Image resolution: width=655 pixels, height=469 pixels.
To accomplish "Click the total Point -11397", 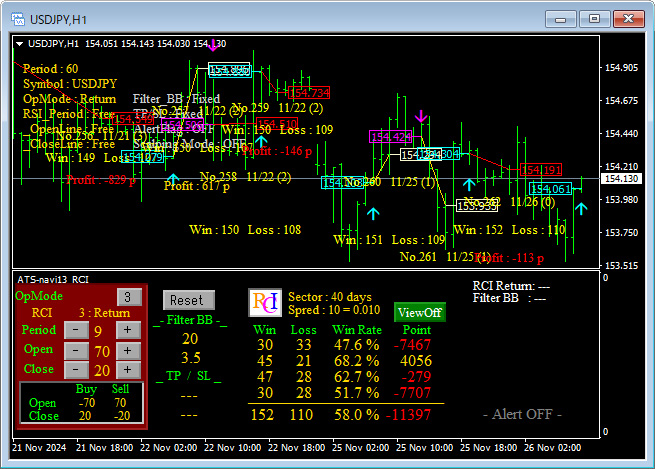I will tap(408, 415).
